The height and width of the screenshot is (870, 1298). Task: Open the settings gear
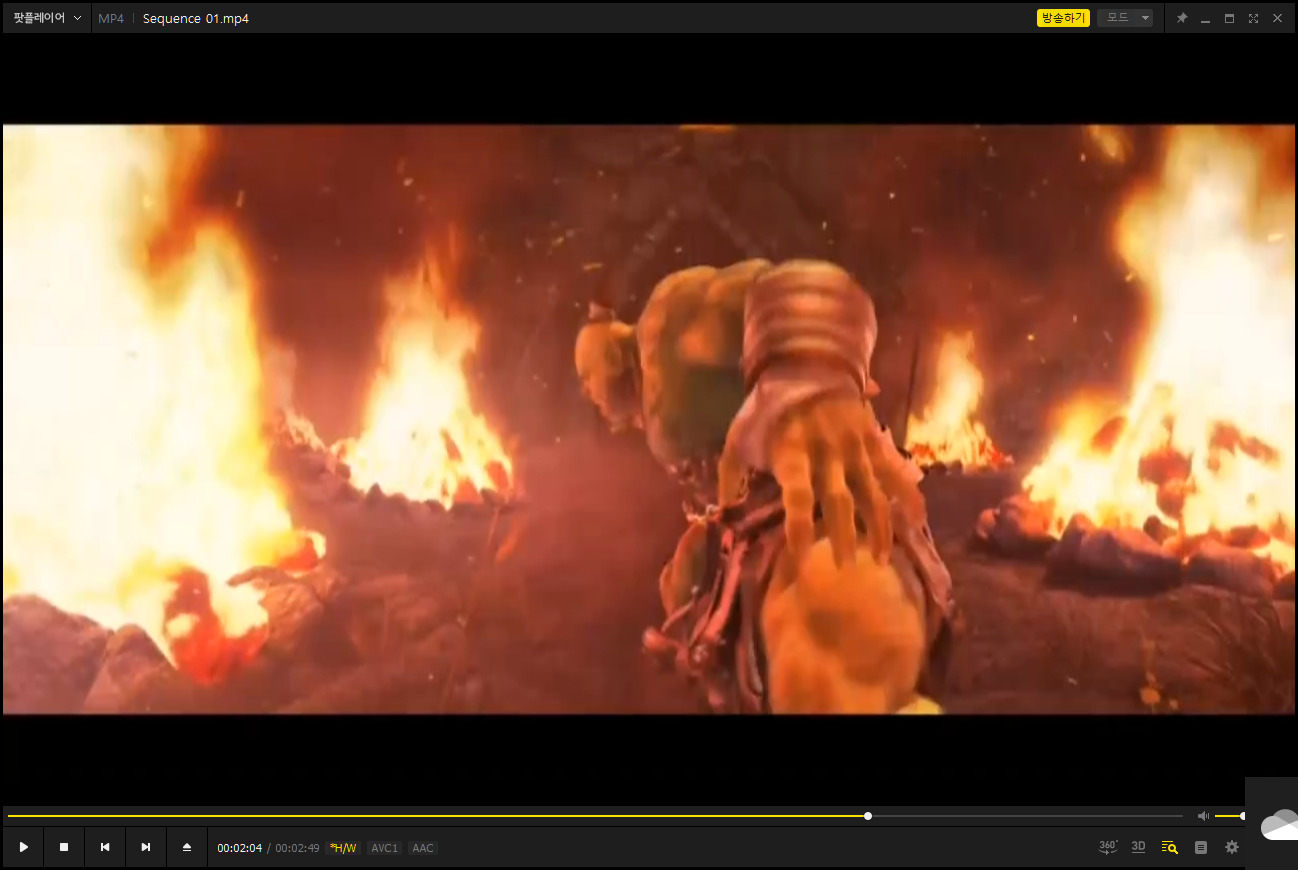pos(1232,847)
